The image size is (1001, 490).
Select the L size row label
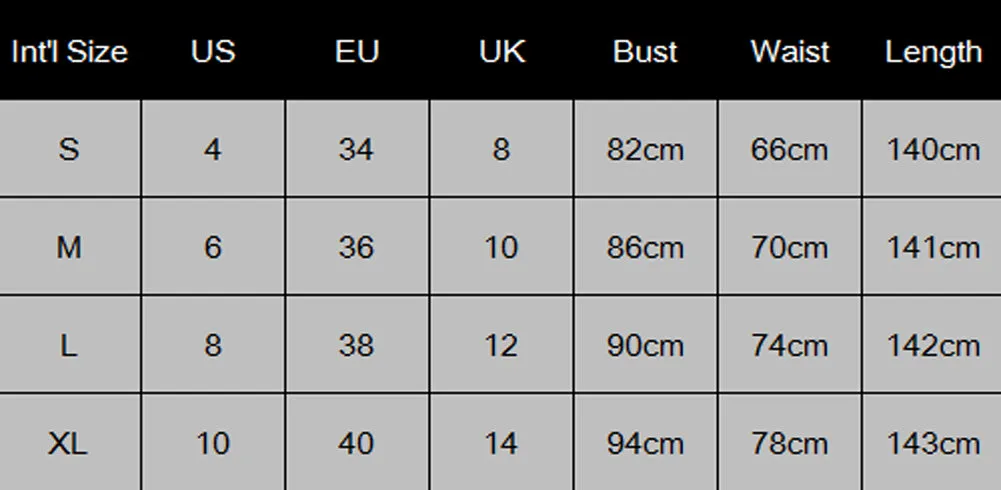pos(69,345)
